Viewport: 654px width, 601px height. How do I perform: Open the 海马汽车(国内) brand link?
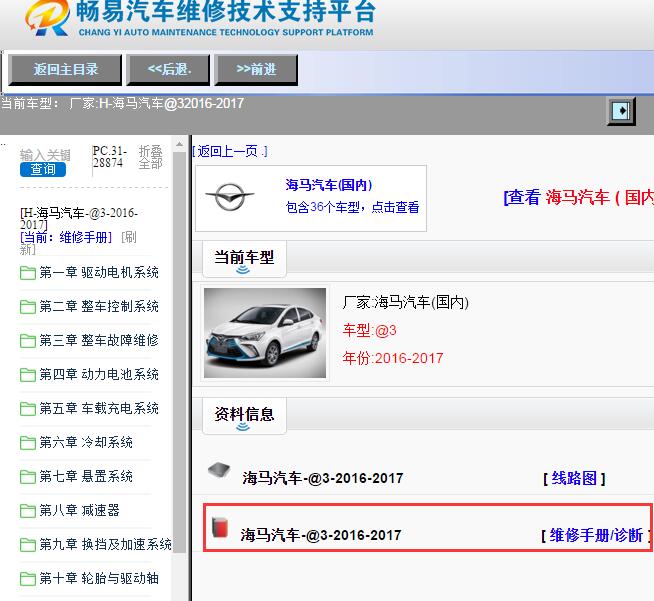point(329,185)
